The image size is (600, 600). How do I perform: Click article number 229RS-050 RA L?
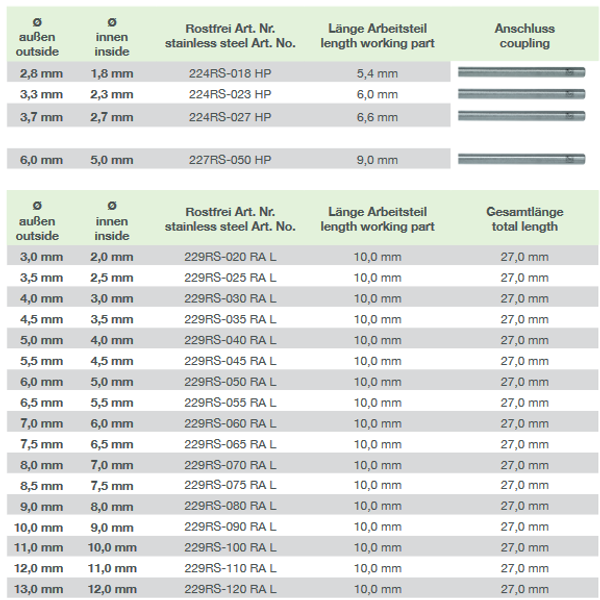click(x=230, y=382)
